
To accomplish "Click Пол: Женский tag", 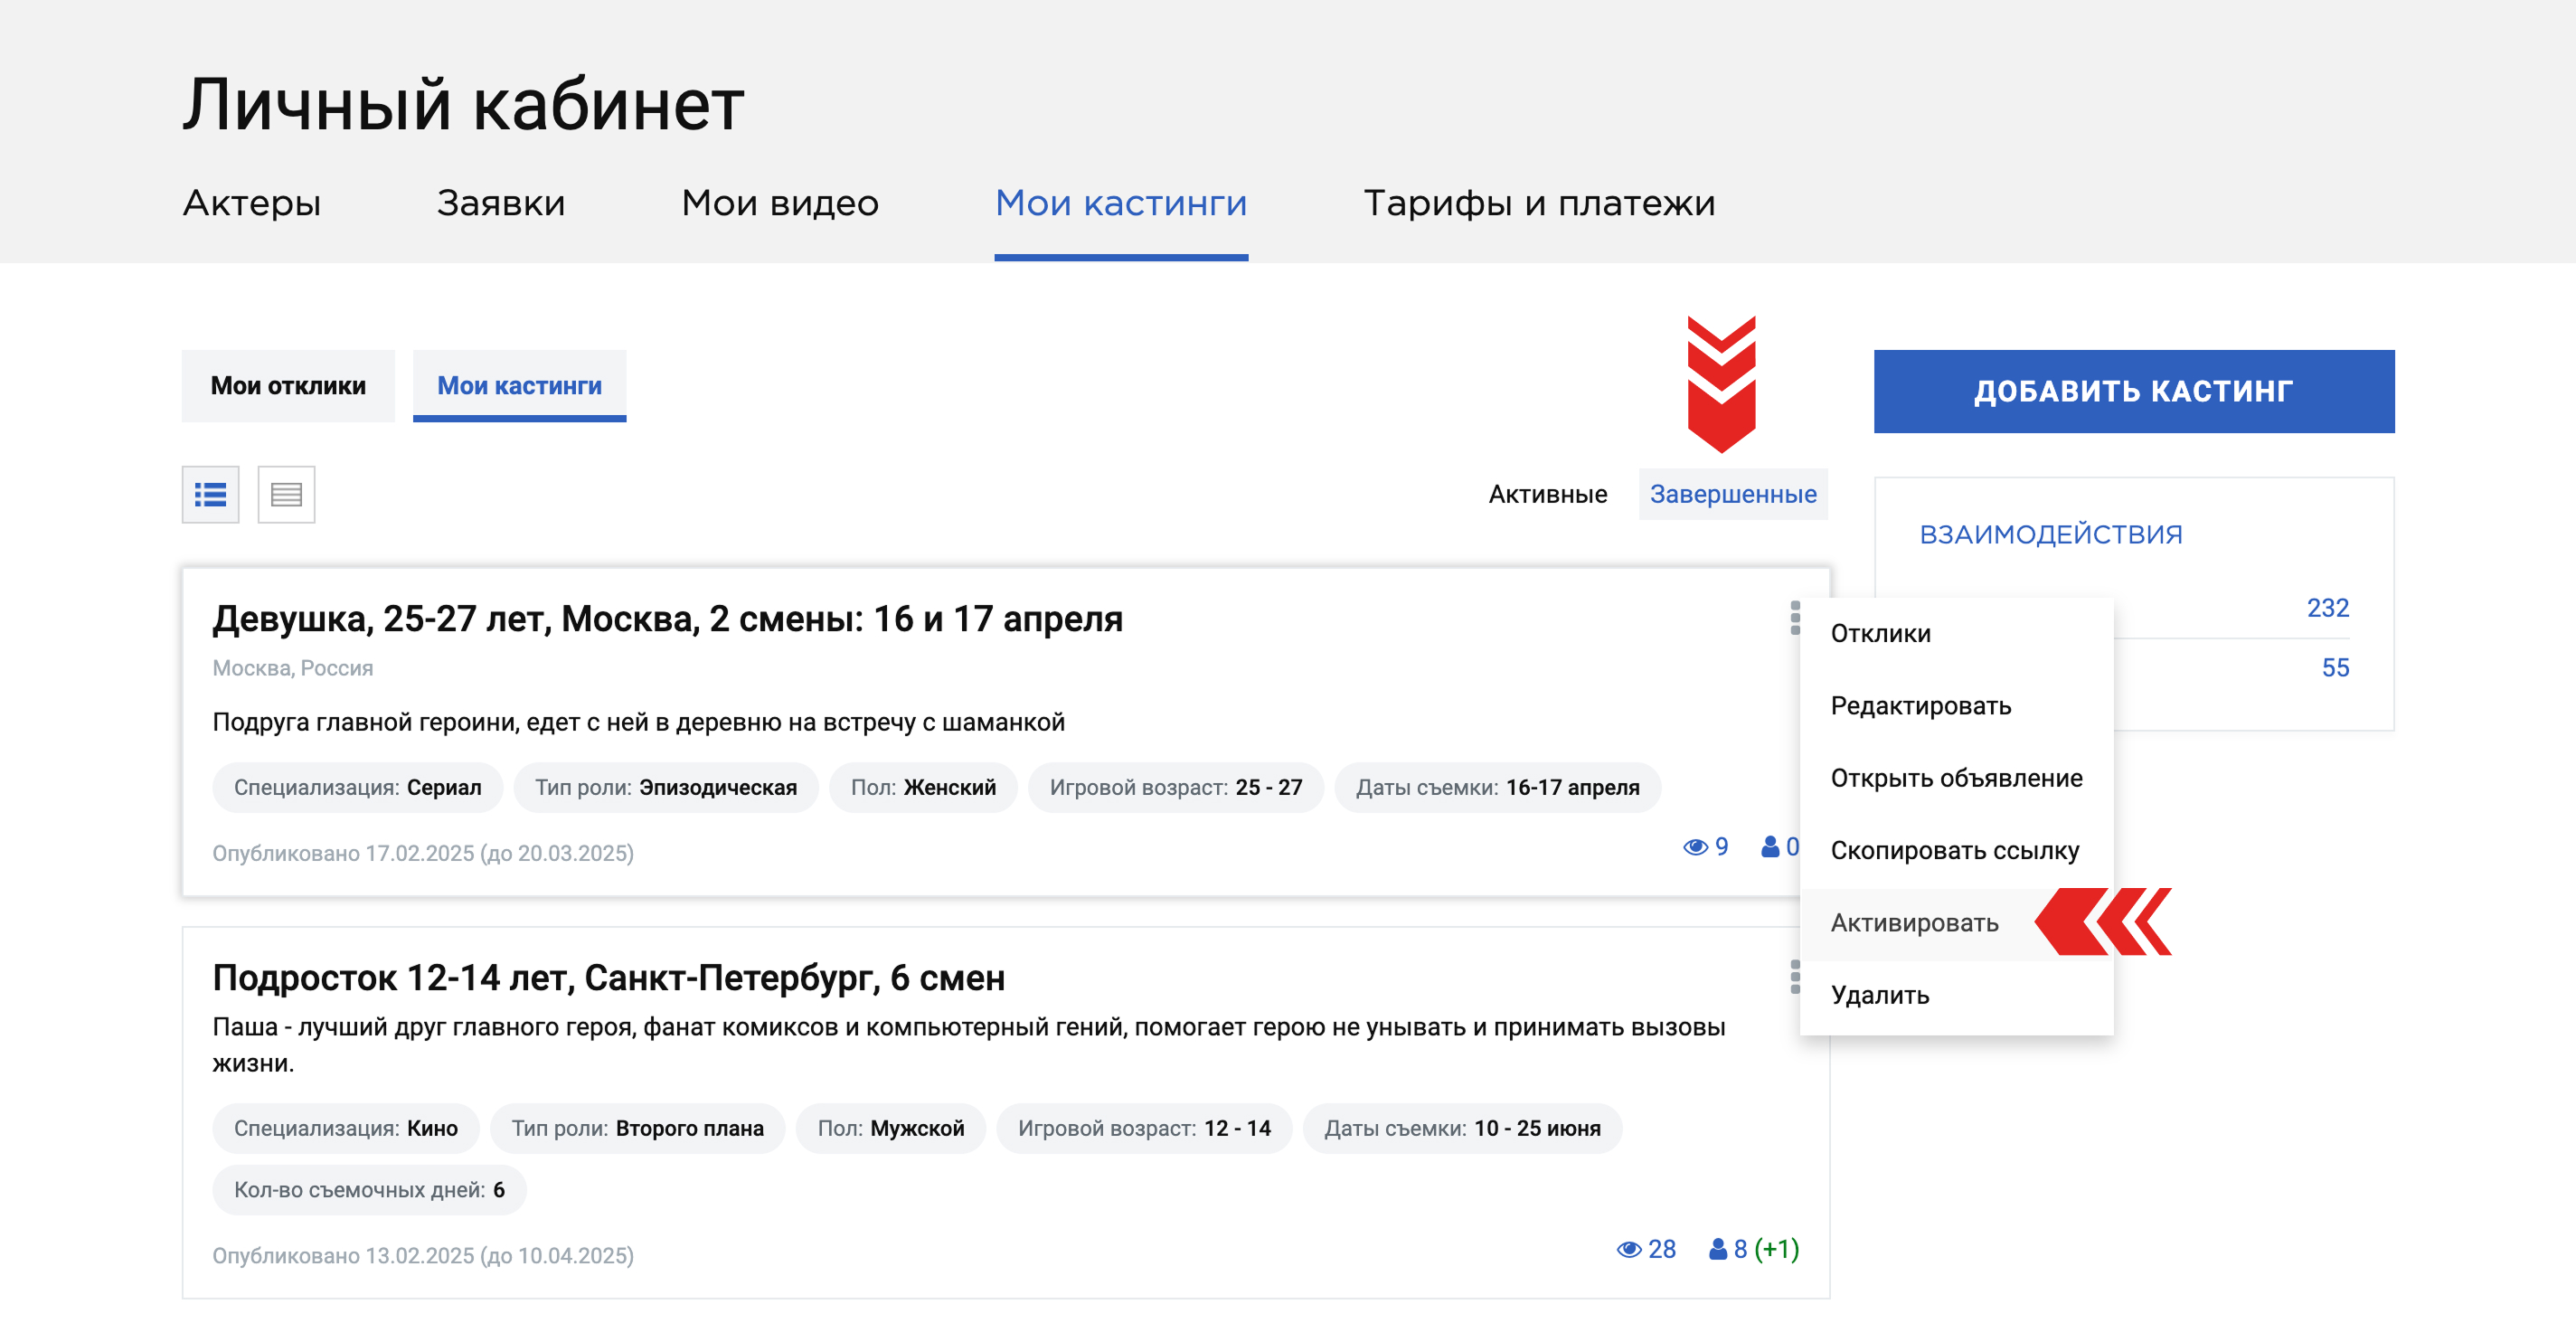I will tap(923, 788).
